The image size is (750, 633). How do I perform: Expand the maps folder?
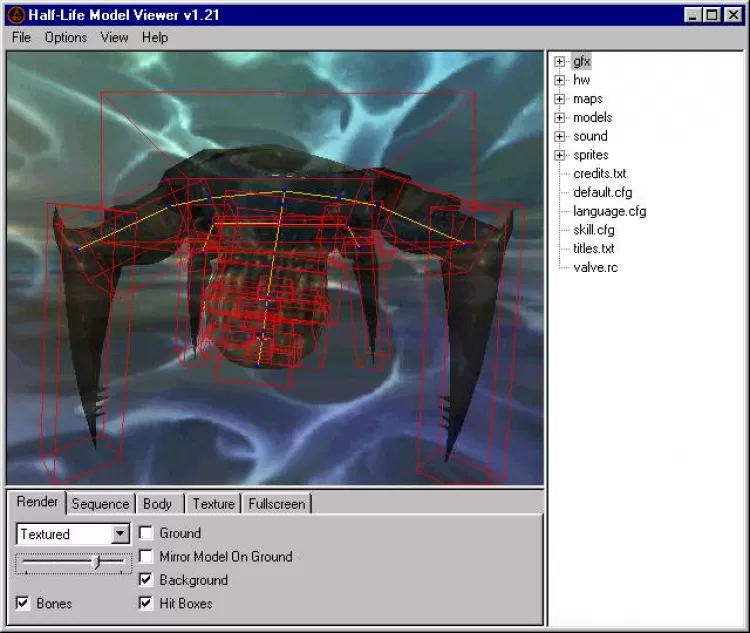(560, 99)
